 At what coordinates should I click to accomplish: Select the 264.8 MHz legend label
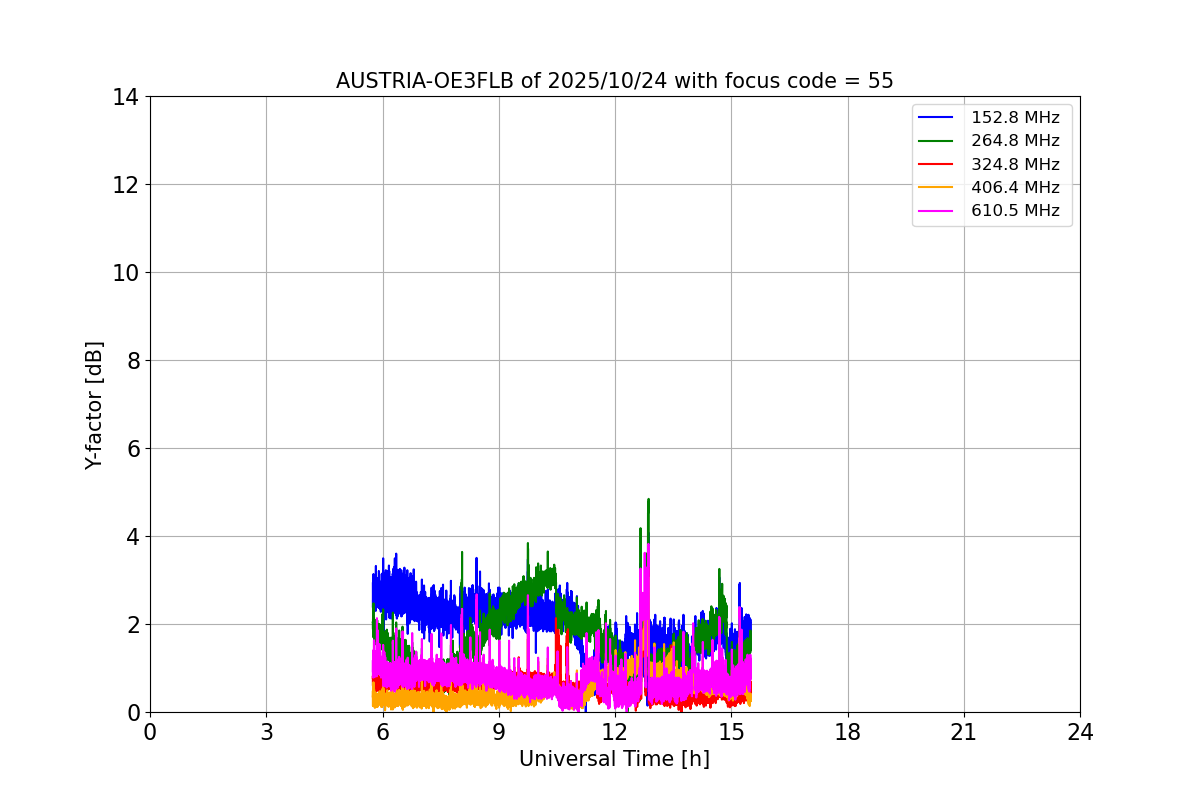[x=1015, y=141]
